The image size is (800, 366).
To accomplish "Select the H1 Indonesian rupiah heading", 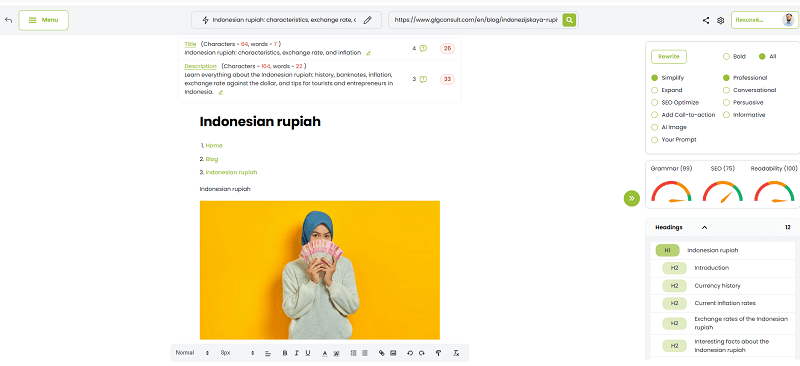I will tap(722, 250).
